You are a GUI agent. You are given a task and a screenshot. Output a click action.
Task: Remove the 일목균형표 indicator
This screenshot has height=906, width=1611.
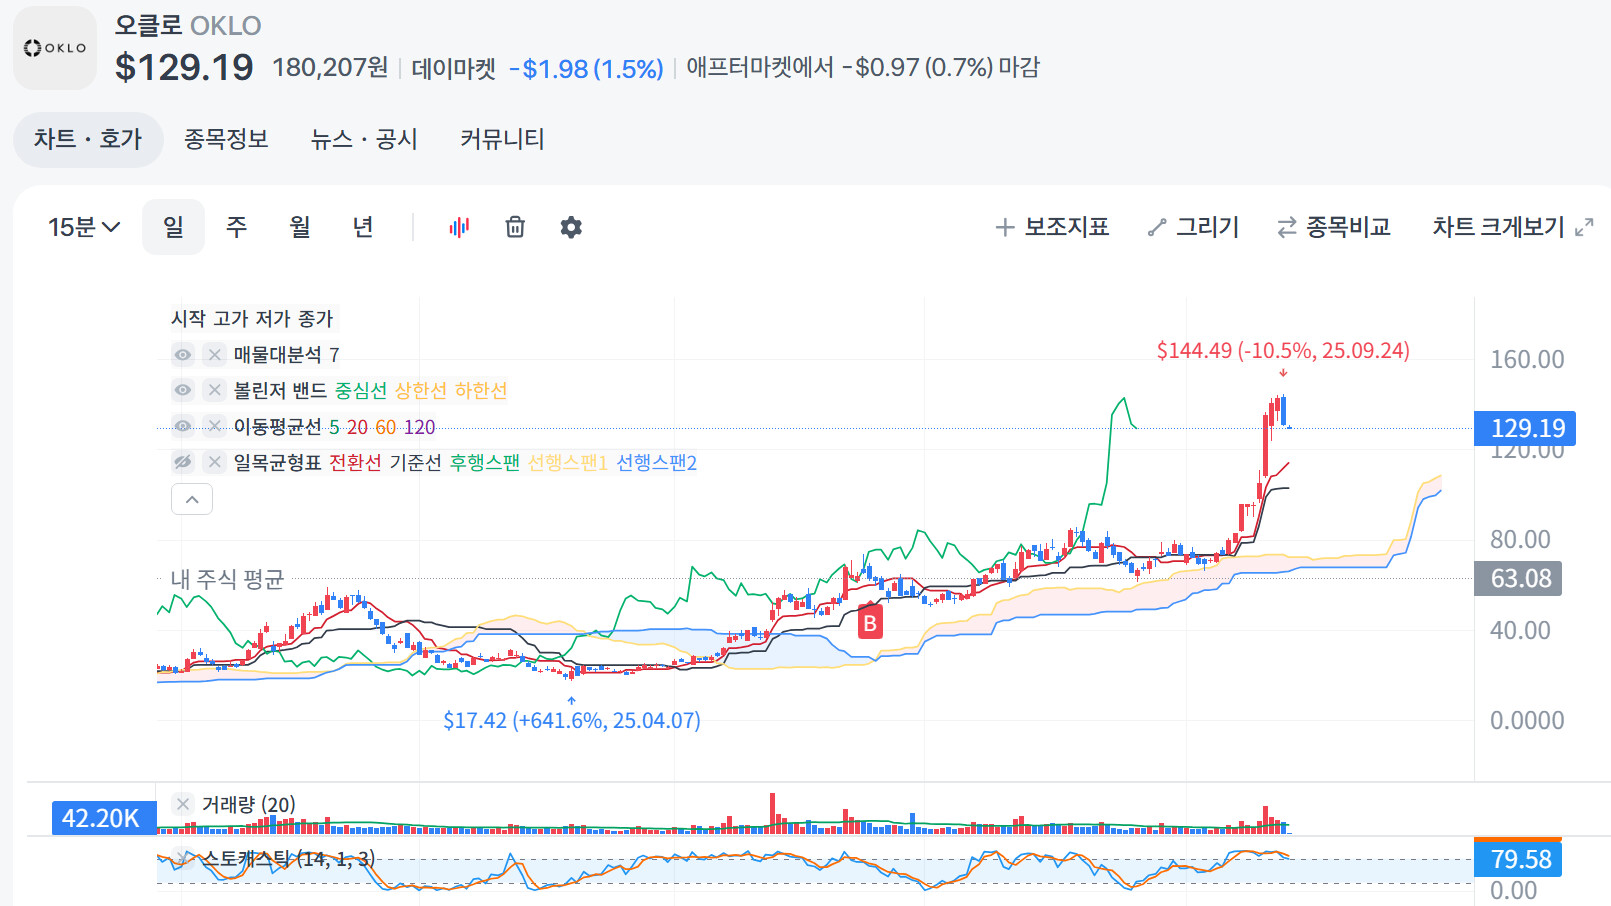pyautogui.click(x=214, y=462)
